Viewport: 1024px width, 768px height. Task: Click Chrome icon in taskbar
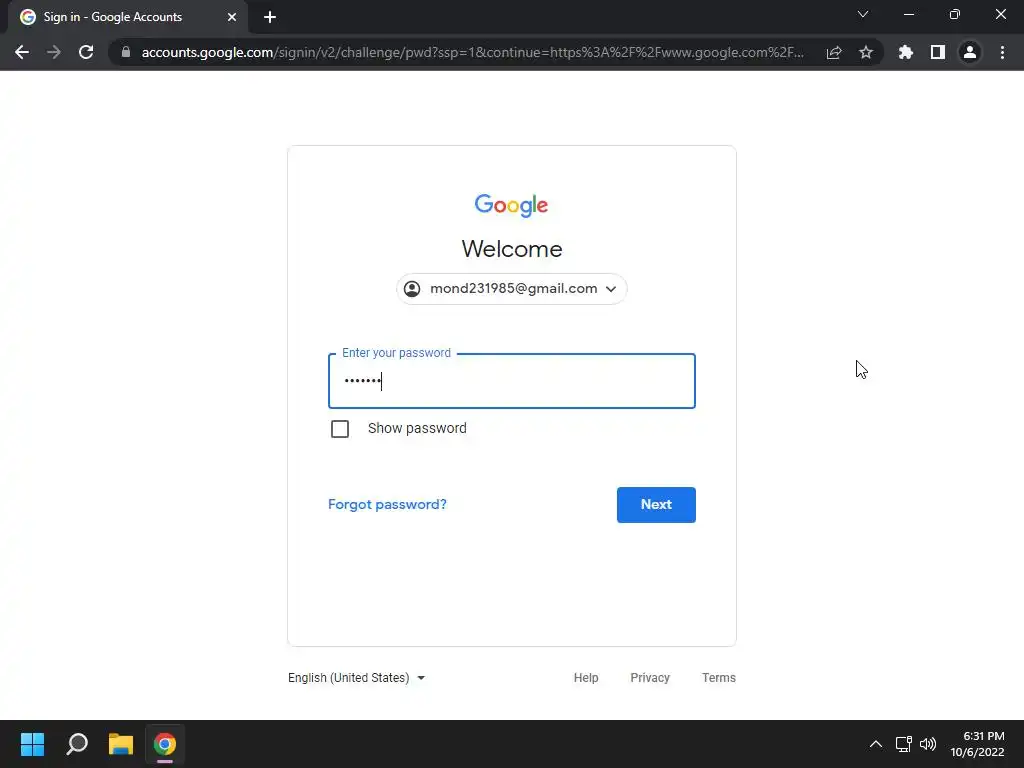pyautogui.click(x=165, y=744)
